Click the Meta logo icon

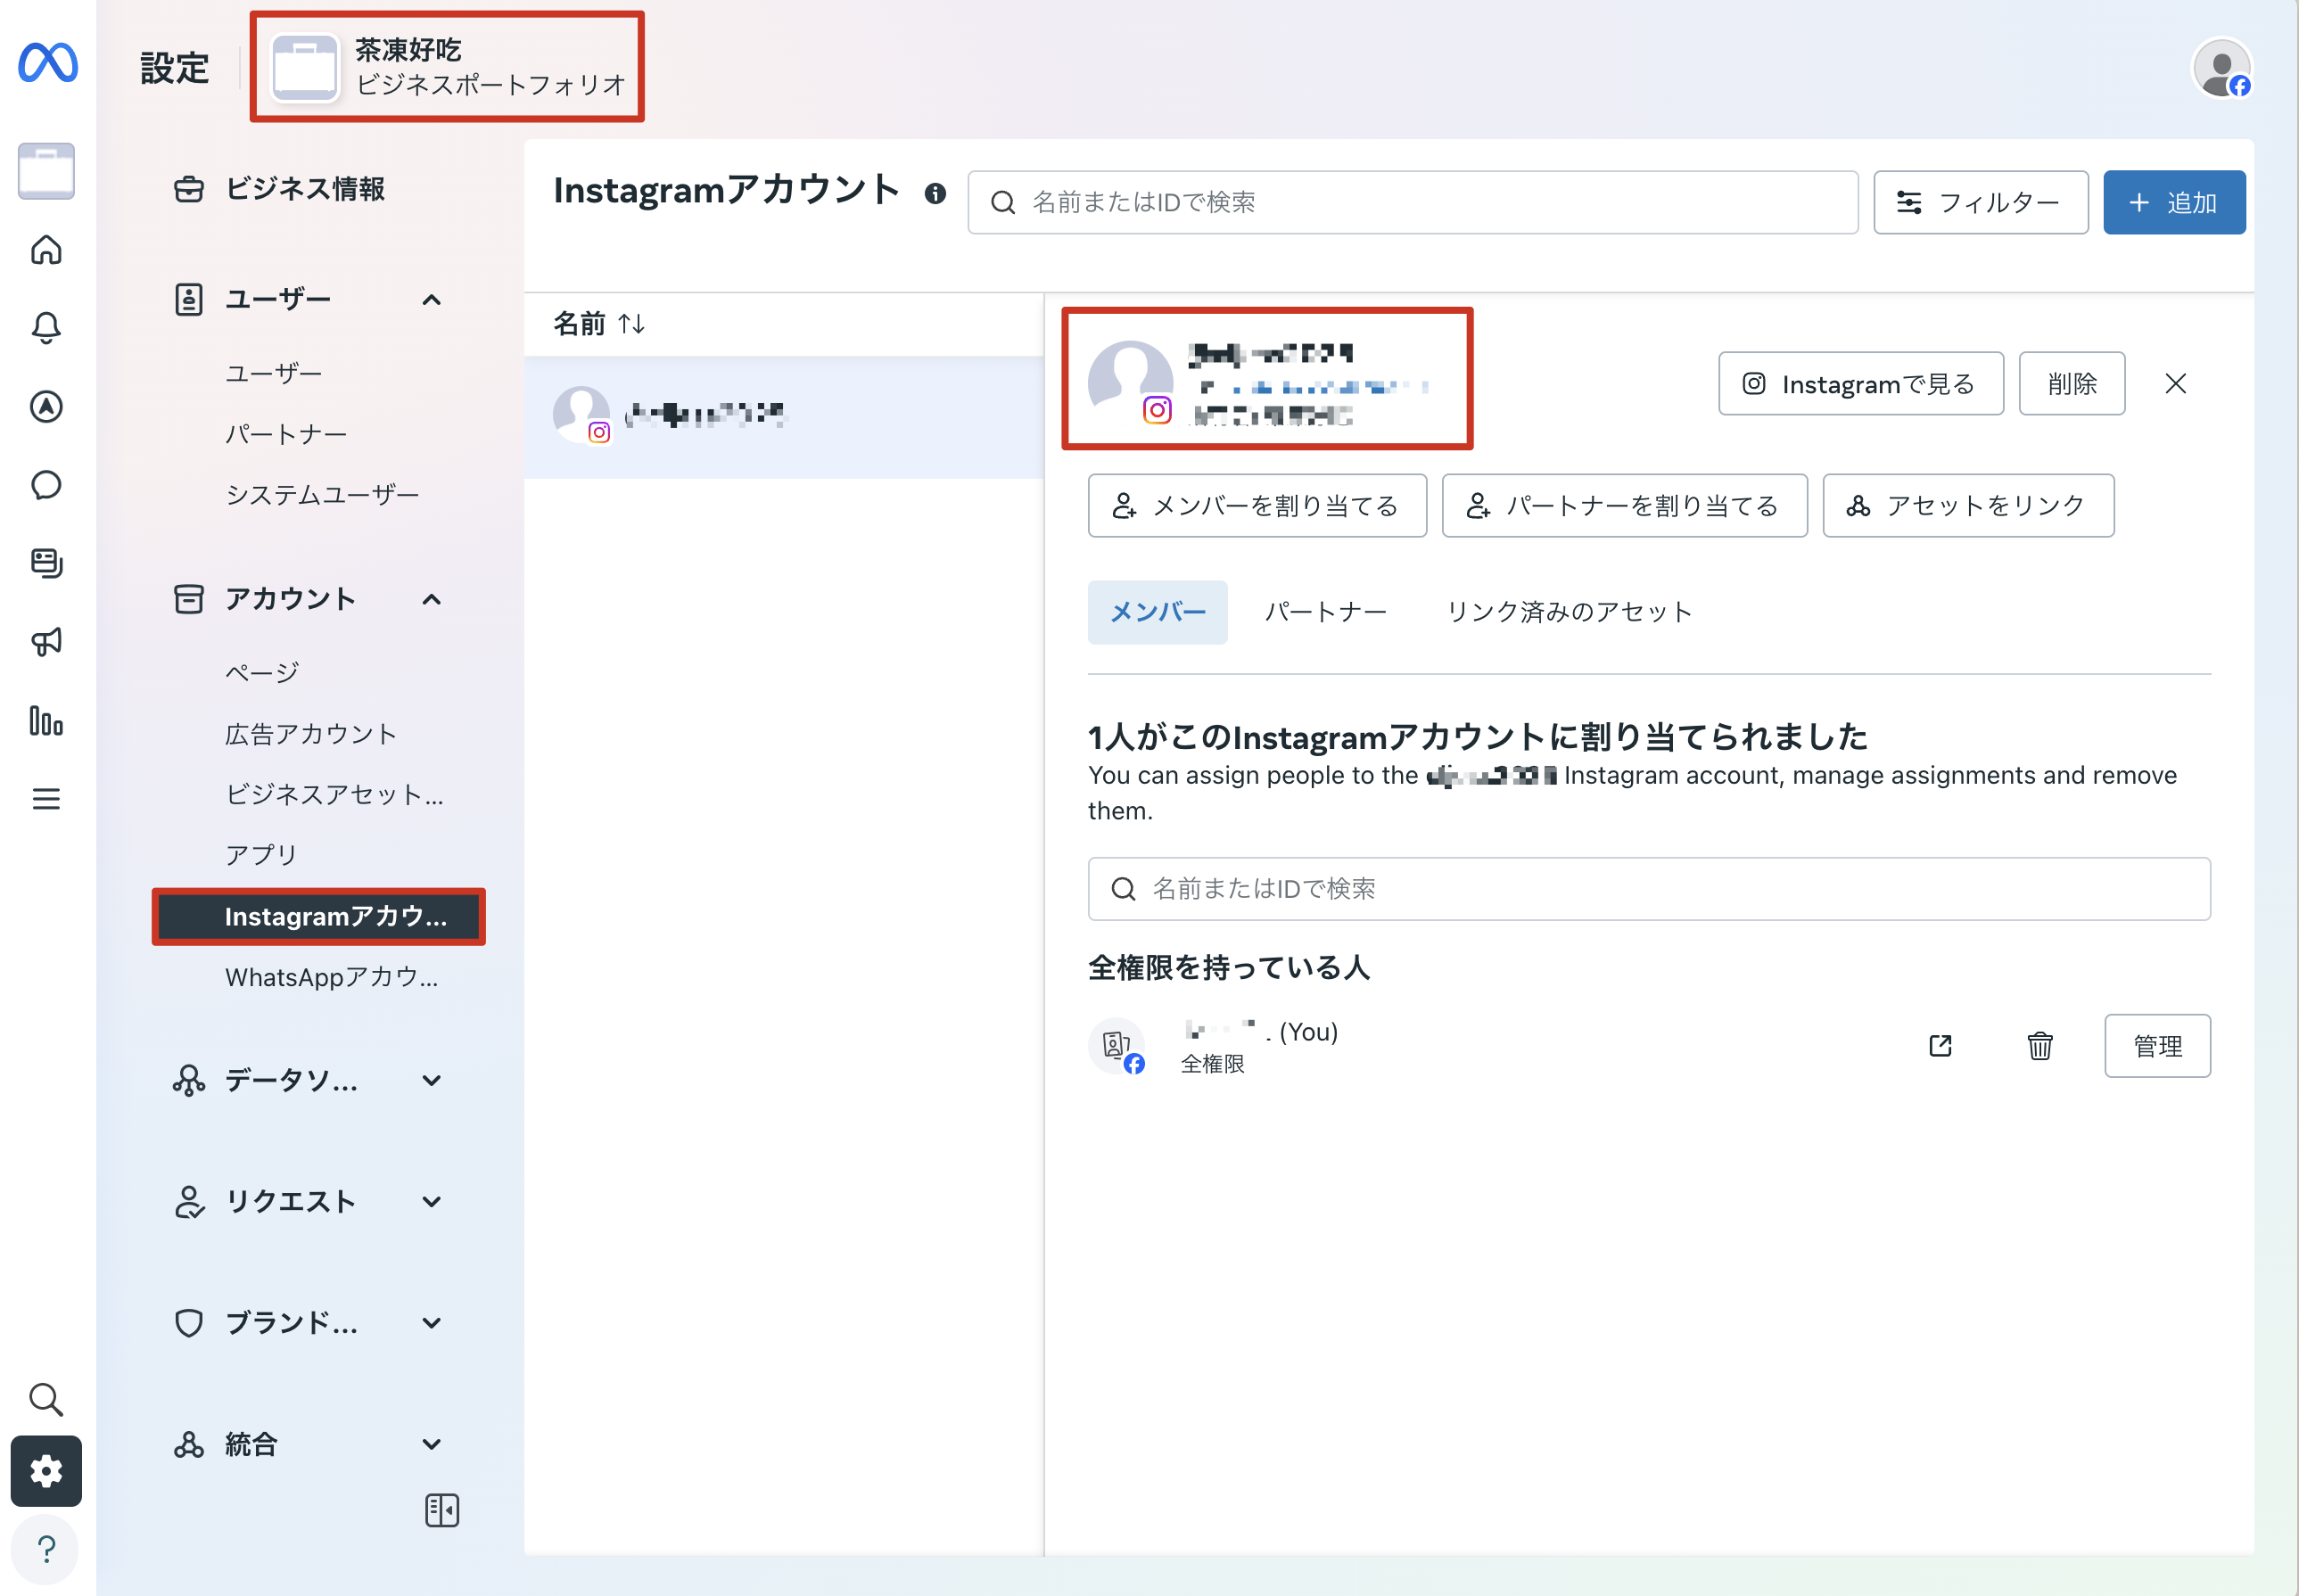[47, 62]
